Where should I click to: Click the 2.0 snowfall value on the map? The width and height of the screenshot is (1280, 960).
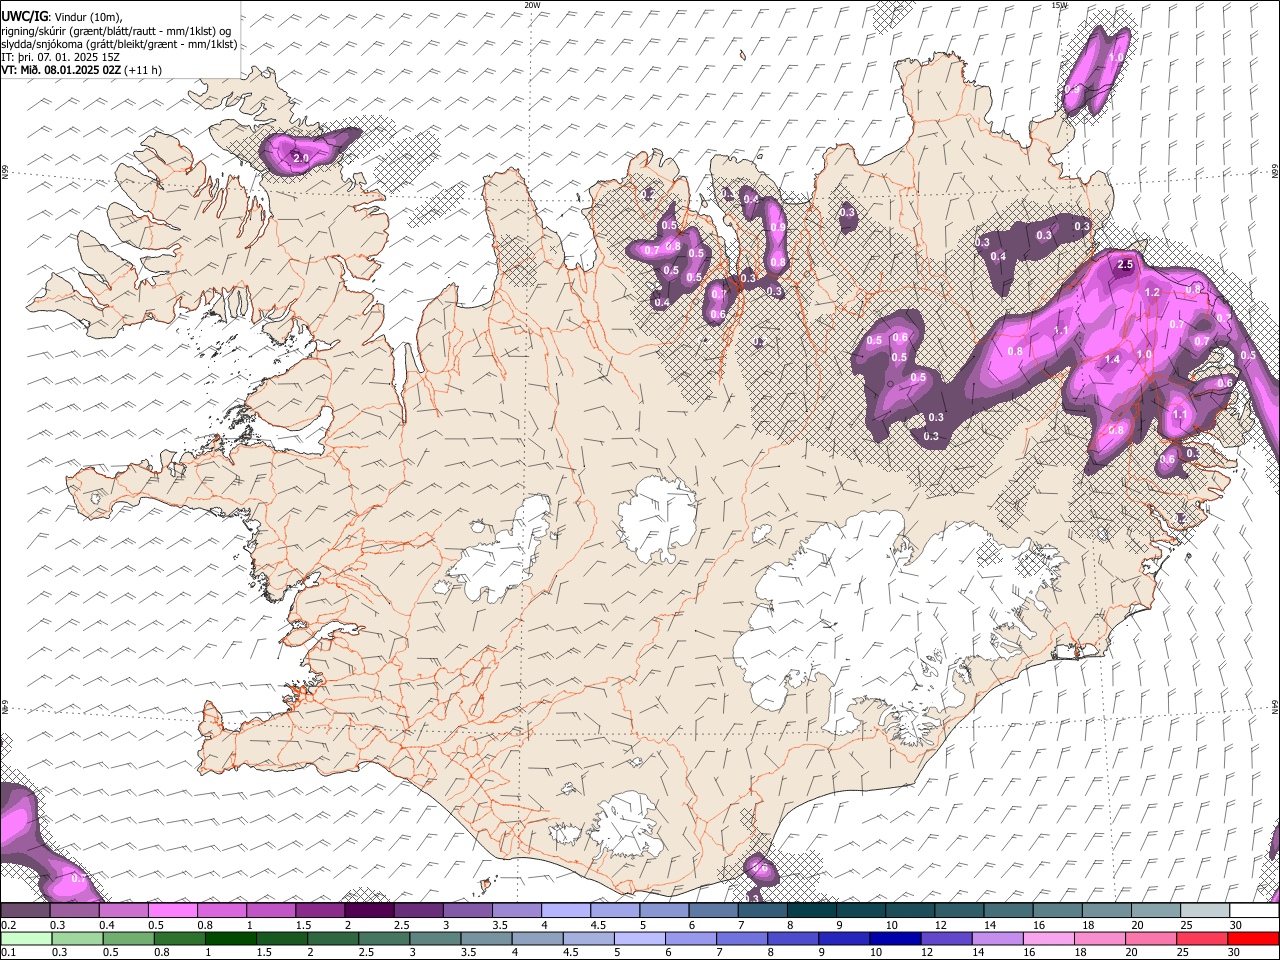[x=300, y=158]
